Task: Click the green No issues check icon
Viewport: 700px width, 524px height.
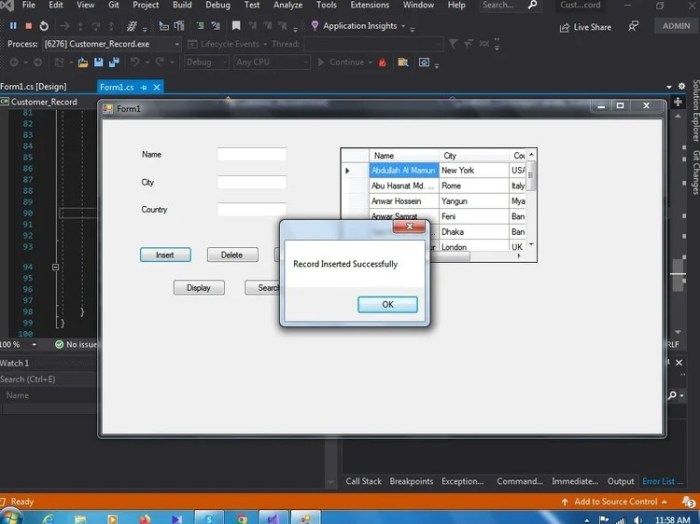Action: [x=59, y=345]
